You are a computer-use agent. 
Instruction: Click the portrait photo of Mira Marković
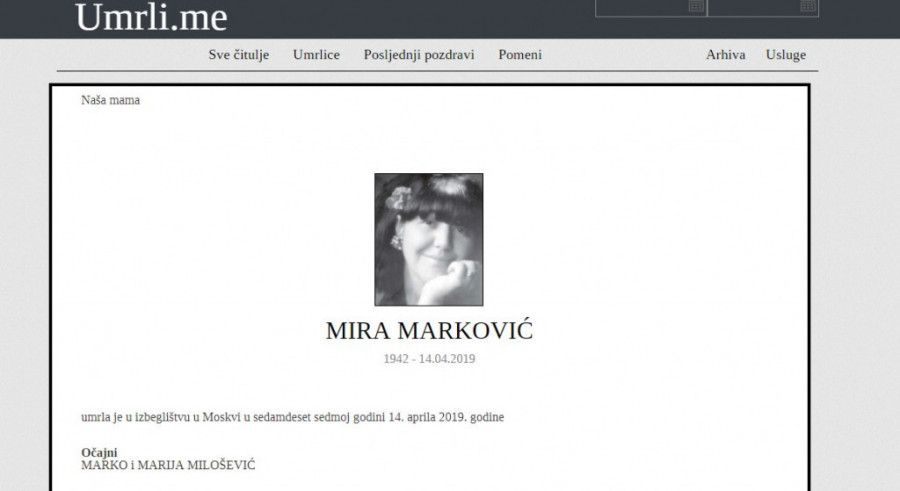[x=429, y=239]
